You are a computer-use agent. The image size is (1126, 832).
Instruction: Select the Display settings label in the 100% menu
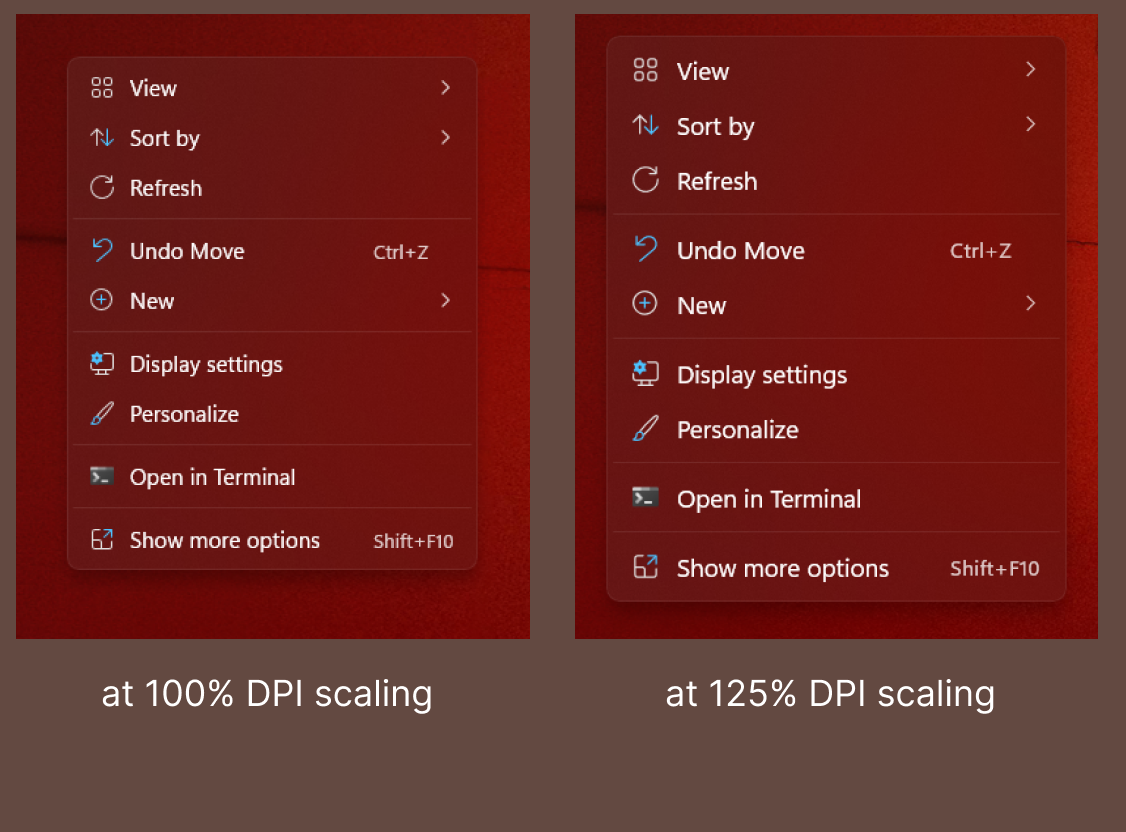(206, 365)
